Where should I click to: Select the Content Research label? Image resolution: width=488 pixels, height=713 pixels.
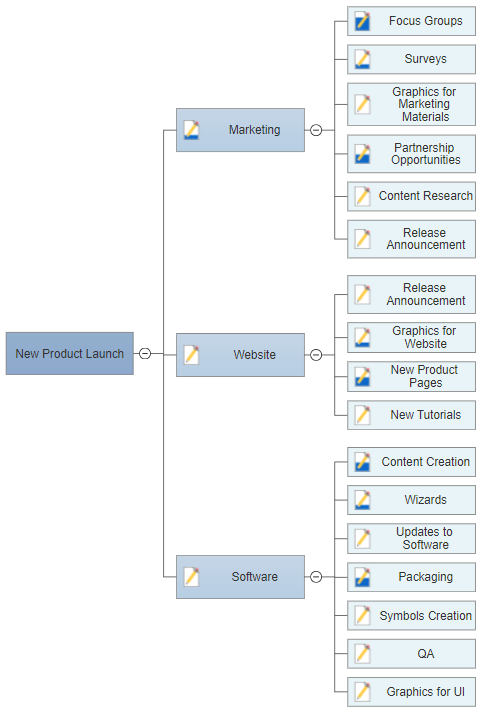(x=425, y=196)
